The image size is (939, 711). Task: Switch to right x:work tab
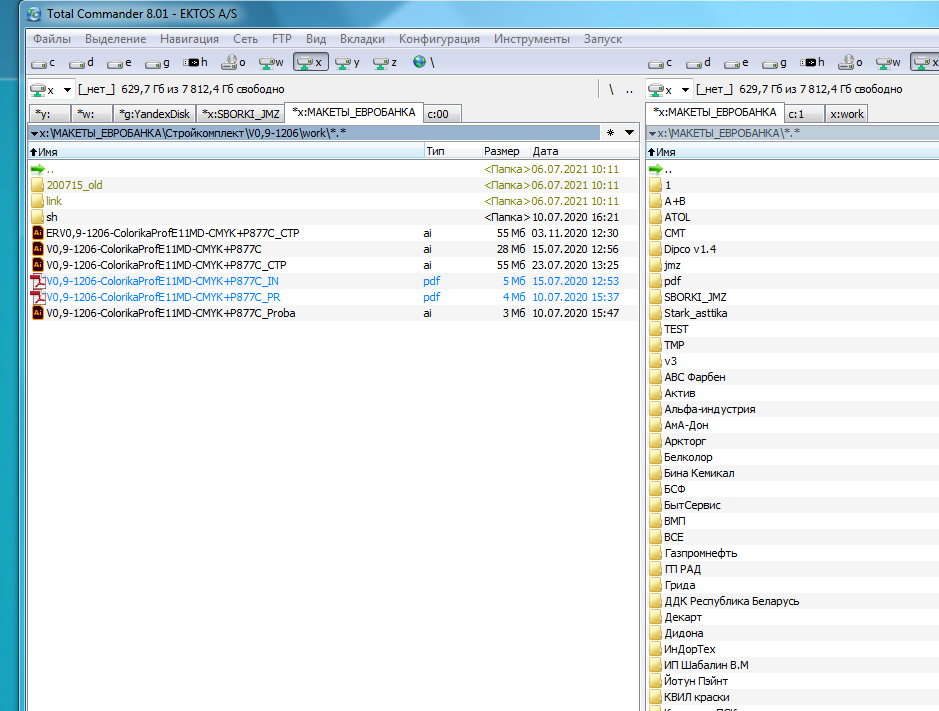click(x=846, y=114)
